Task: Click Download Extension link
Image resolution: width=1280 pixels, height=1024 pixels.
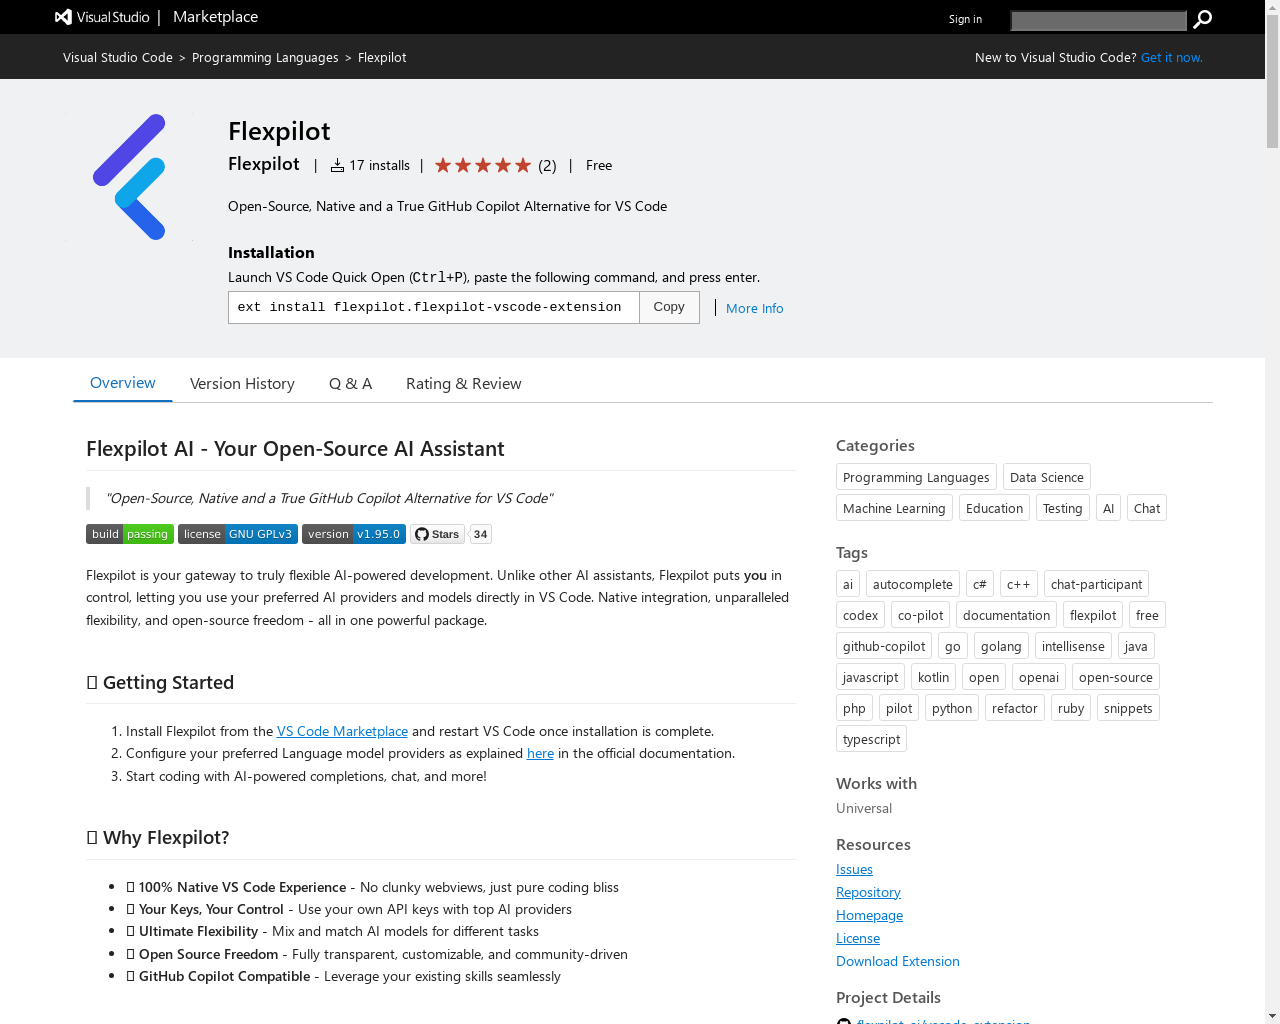Action: [898, 961]
